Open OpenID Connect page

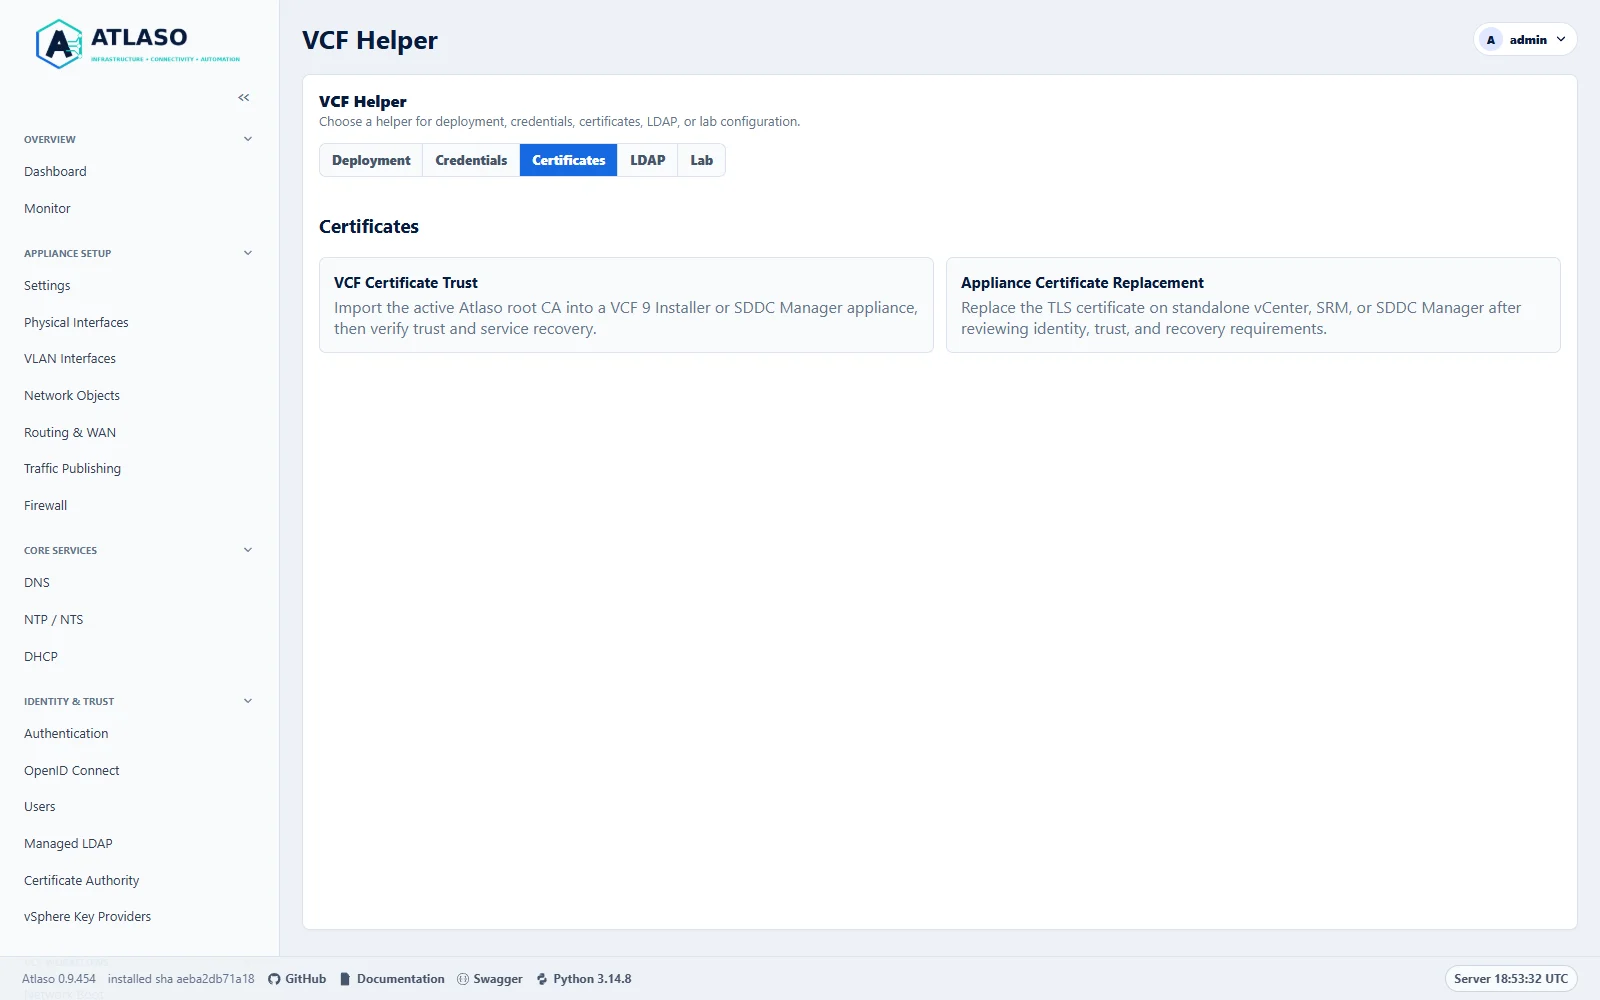click(x=72, y=771)
